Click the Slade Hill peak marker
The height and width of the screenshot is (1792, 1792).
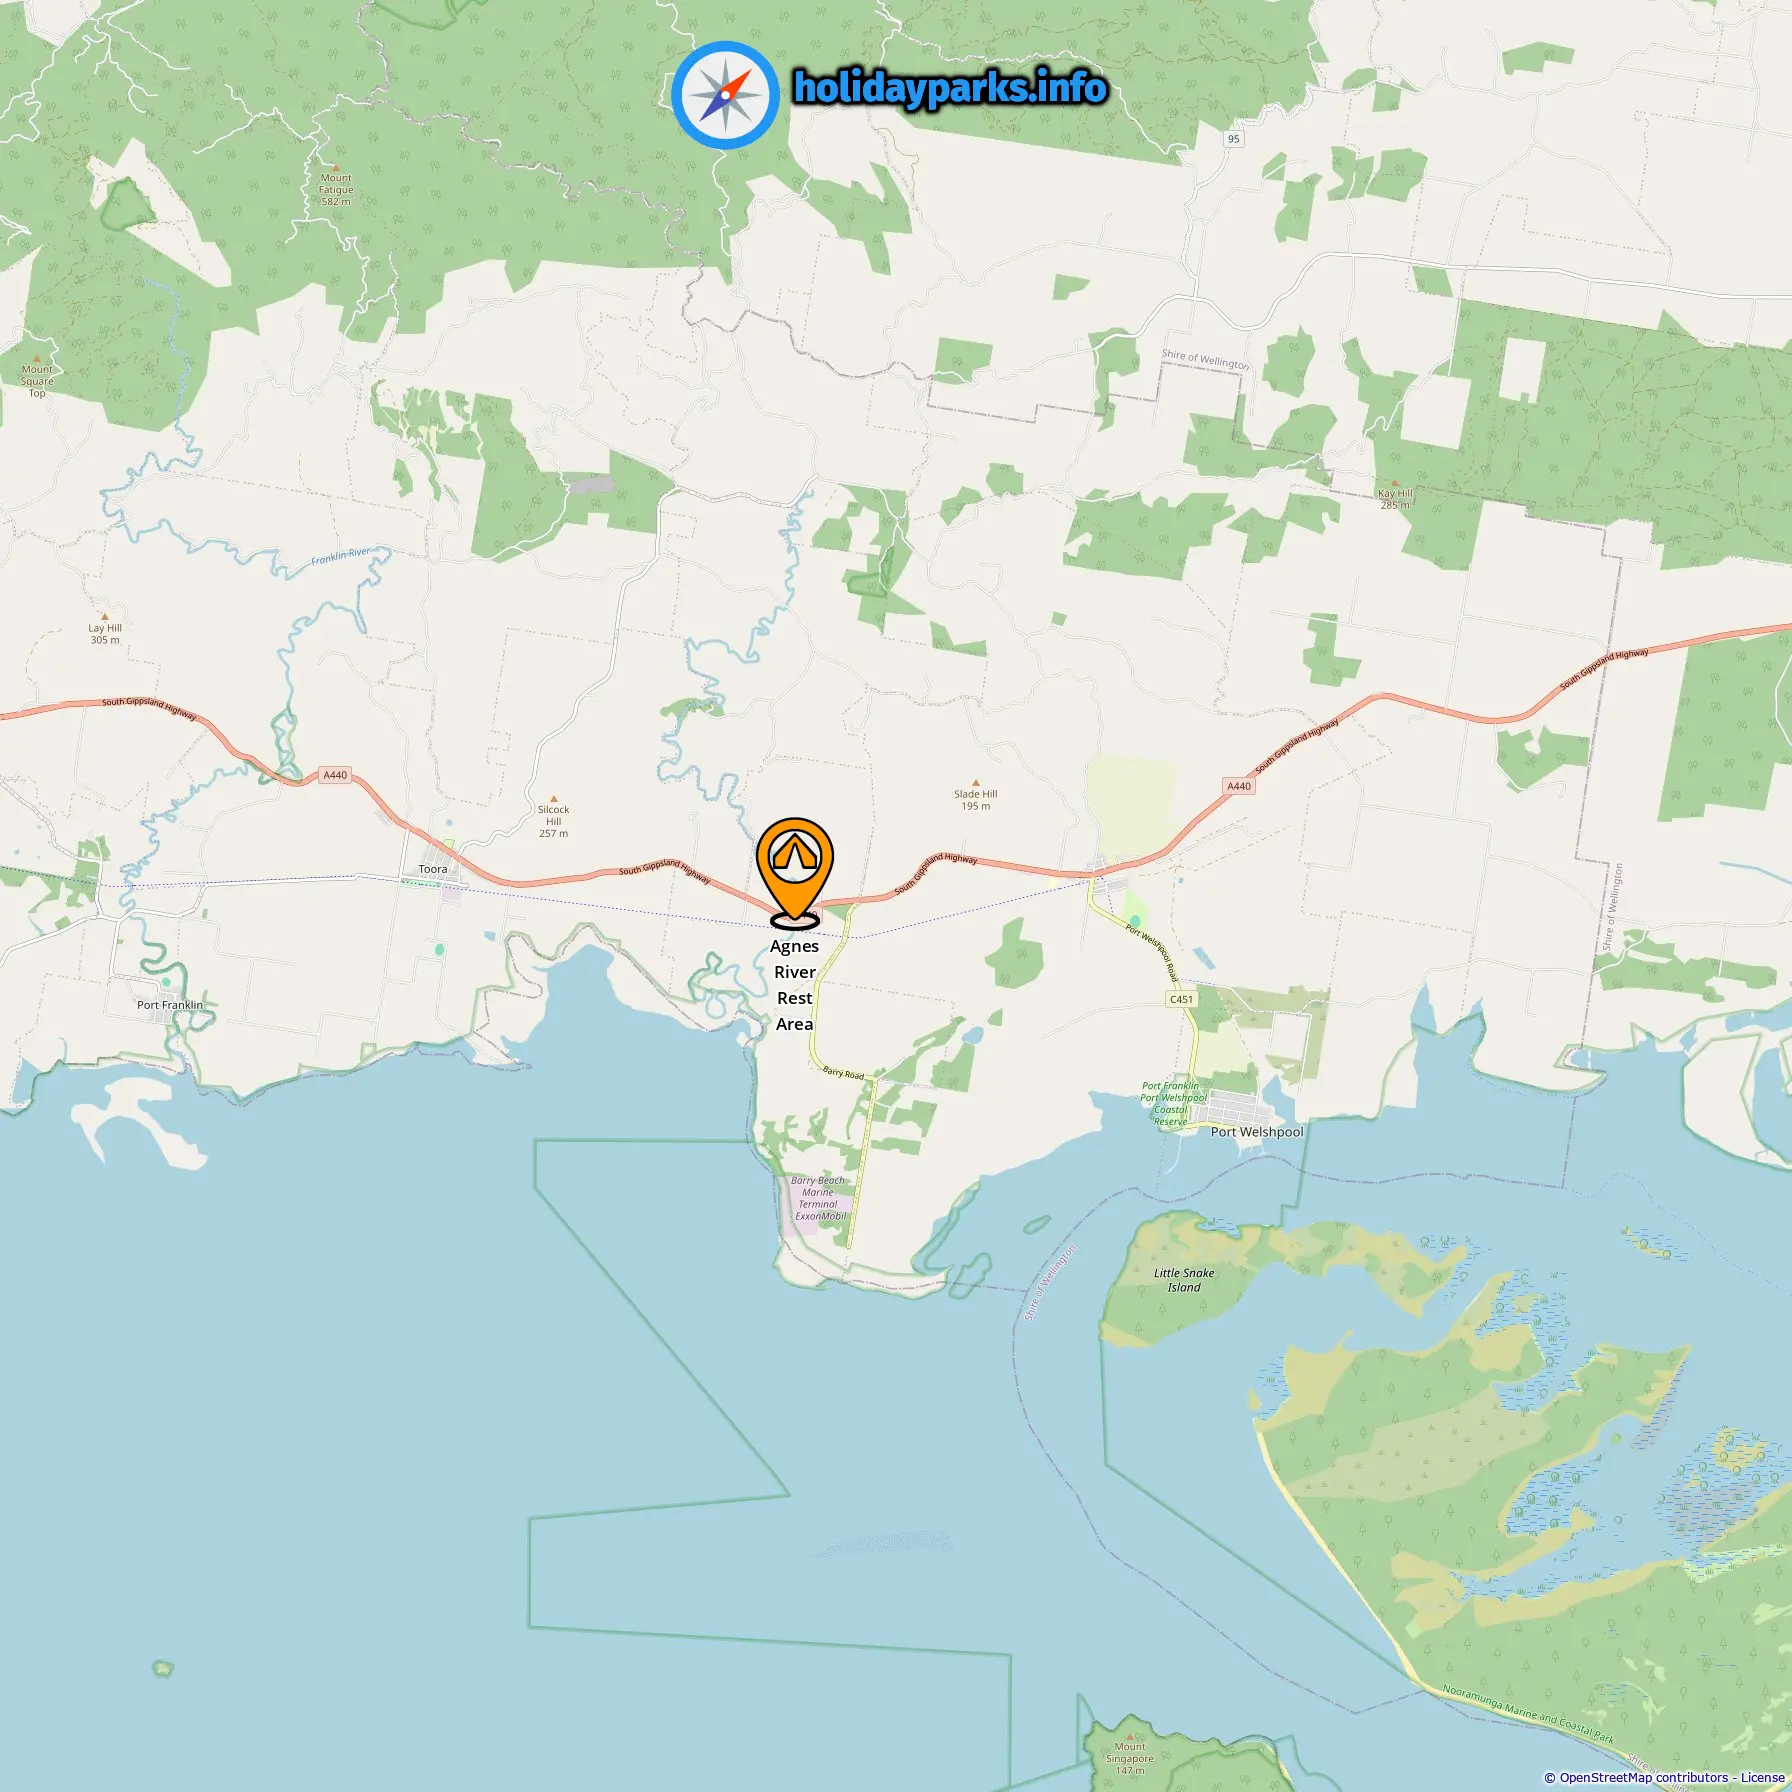click(x=976, y=783)
